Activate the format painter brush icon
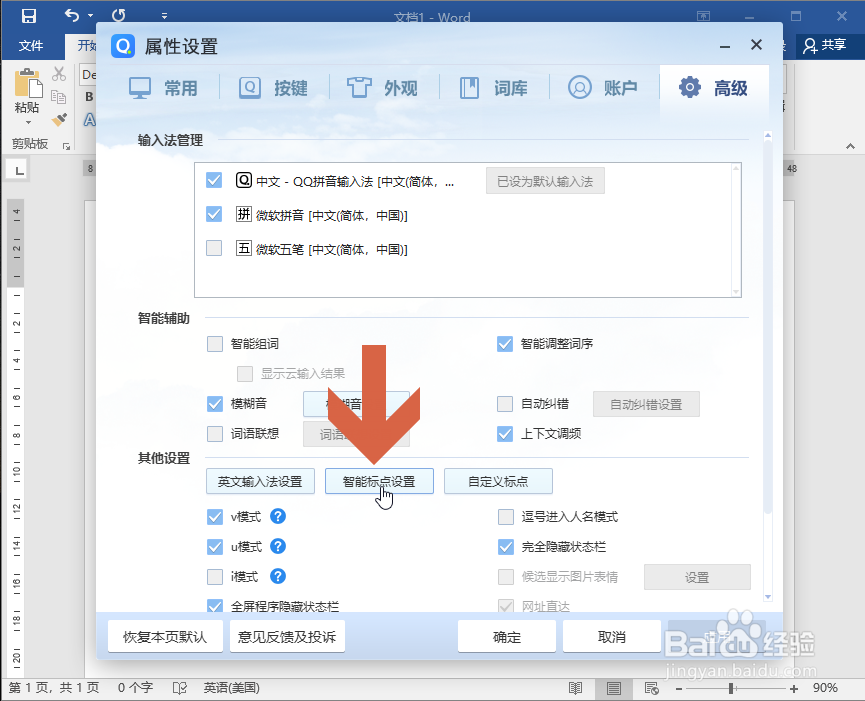Image resolution: width=865 pixels, height=701 pixels. click(x=58, y=119)
